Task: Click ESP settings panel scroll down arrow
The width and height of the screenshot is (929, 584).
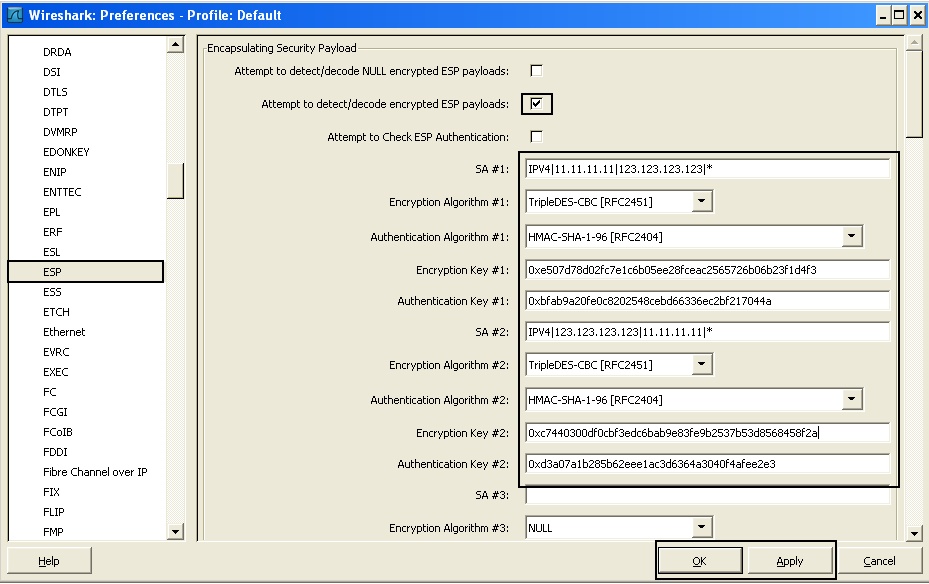Action: 914,533
